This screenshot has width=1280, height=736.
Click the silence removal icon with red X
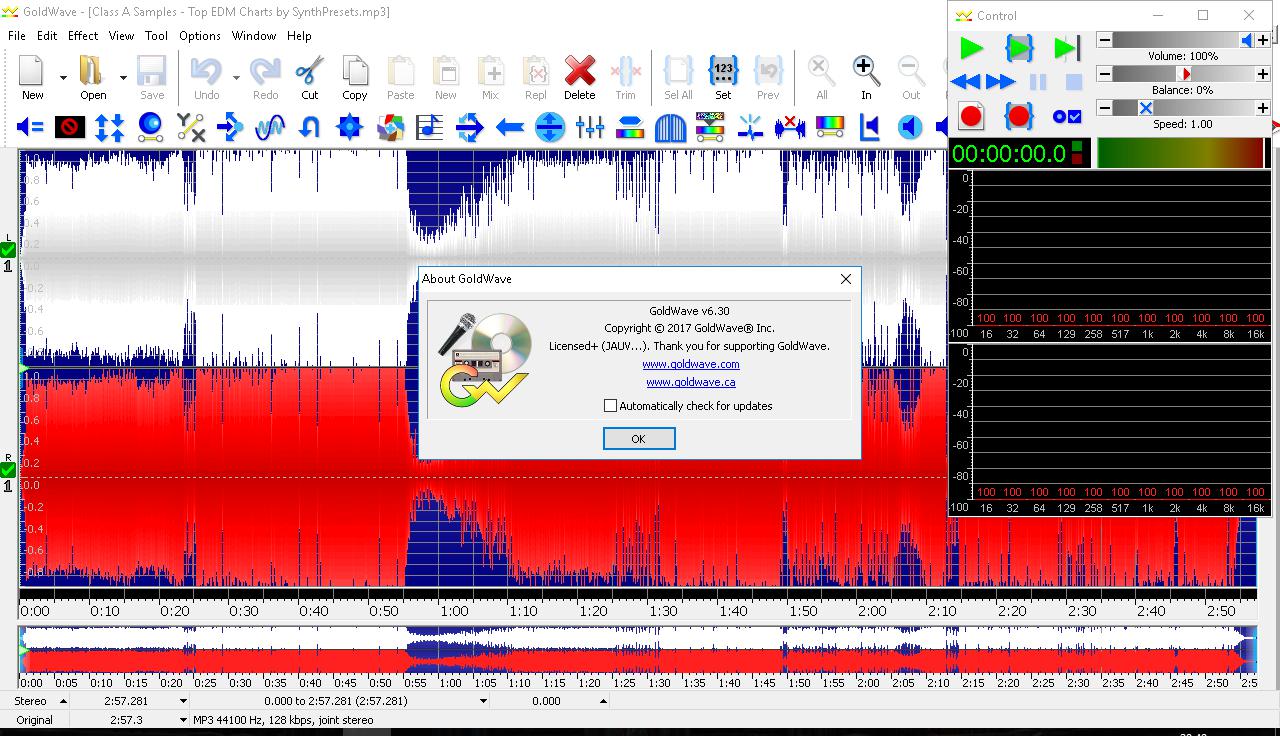[790, 127]
